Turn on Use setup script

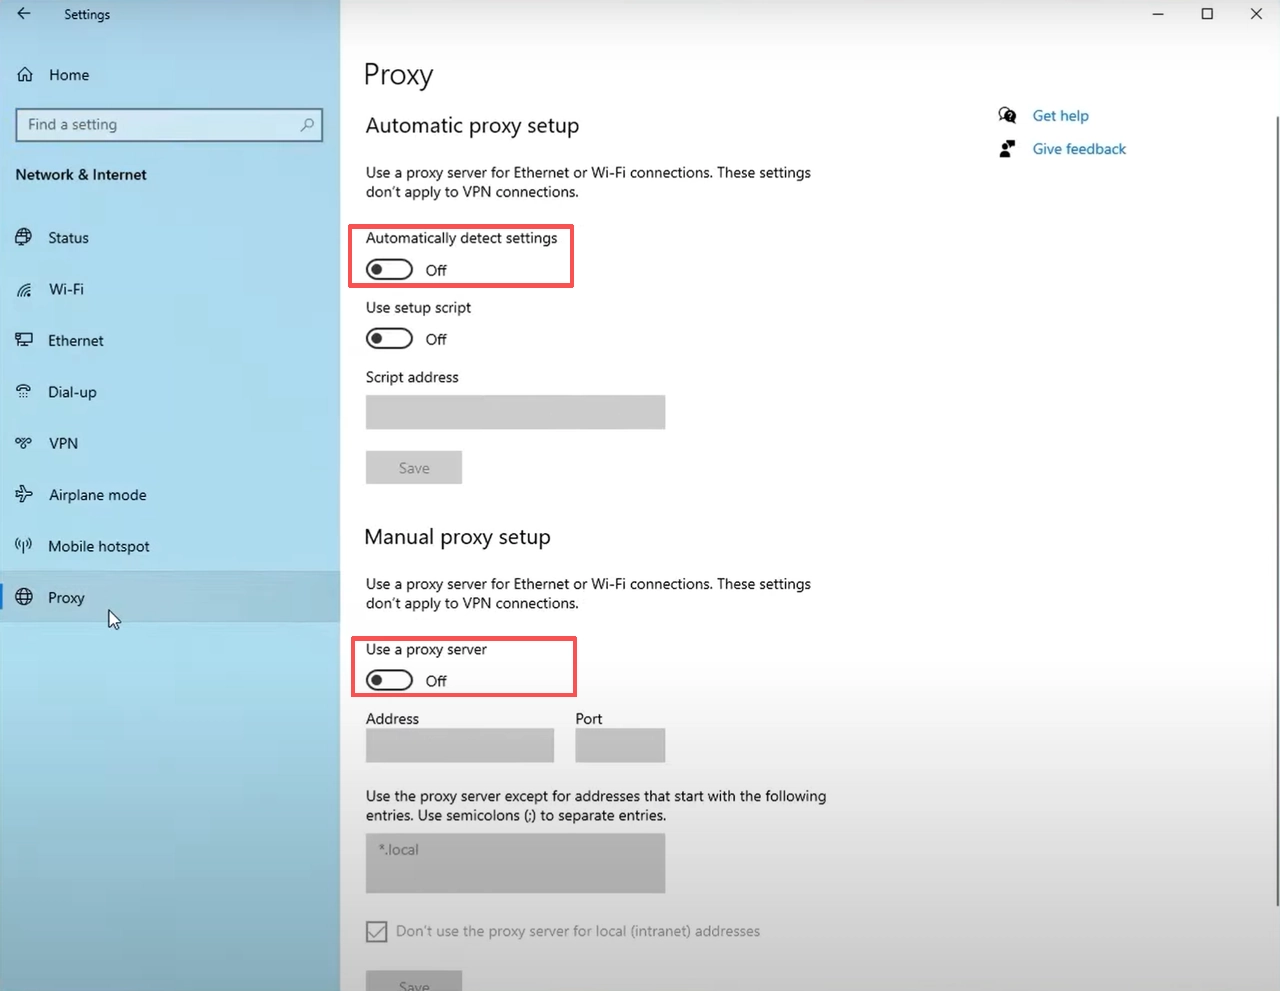coord(389,338)
